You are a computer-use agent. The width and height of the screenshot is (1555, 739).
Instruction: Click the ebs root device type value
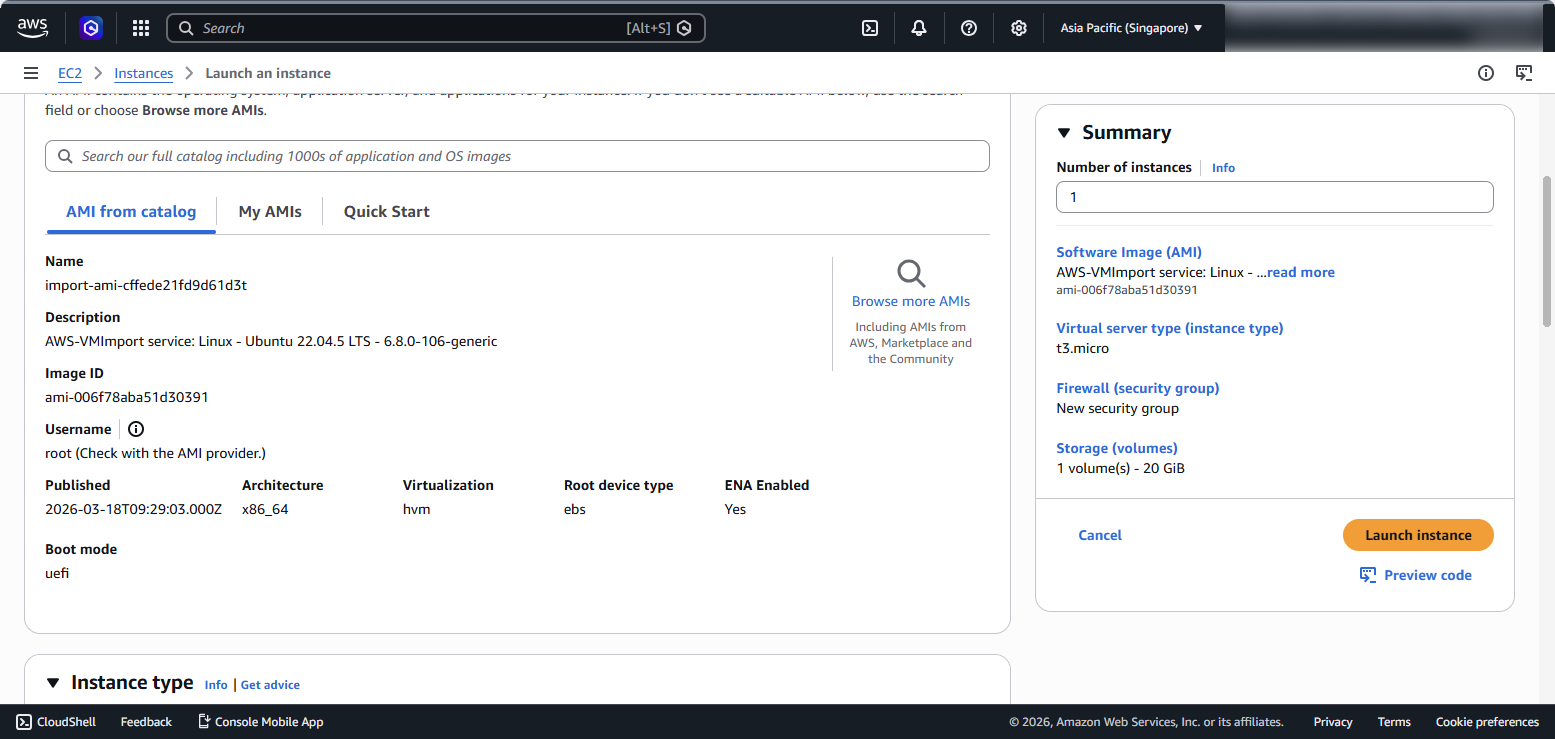(x=575, y=509)
